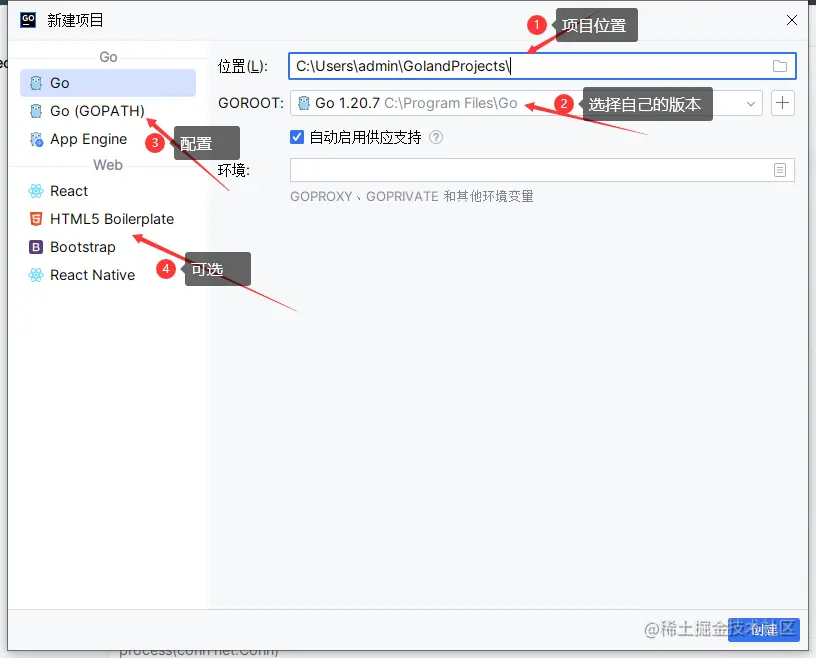Click the 位置 path input field
The width and height of the screenshot is (816, 658).
[542, 66]
